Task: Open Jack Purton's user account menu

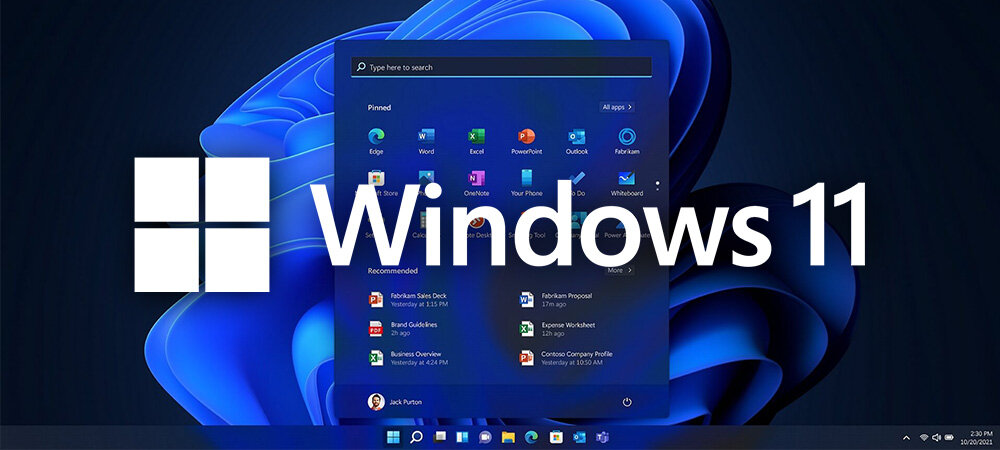Action: coord(395,402)
